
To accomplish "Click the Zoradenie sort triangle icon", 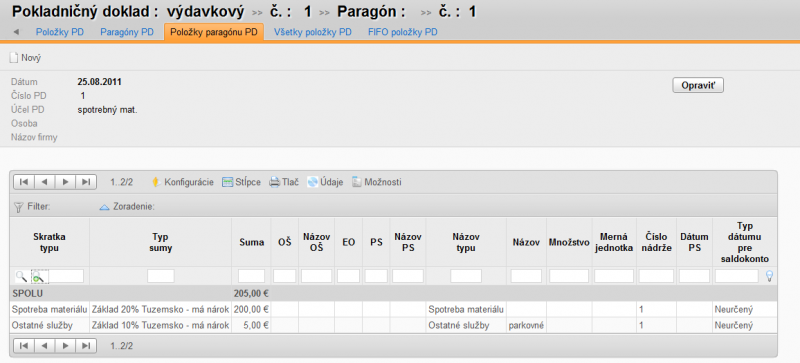I will coord(105,207).
